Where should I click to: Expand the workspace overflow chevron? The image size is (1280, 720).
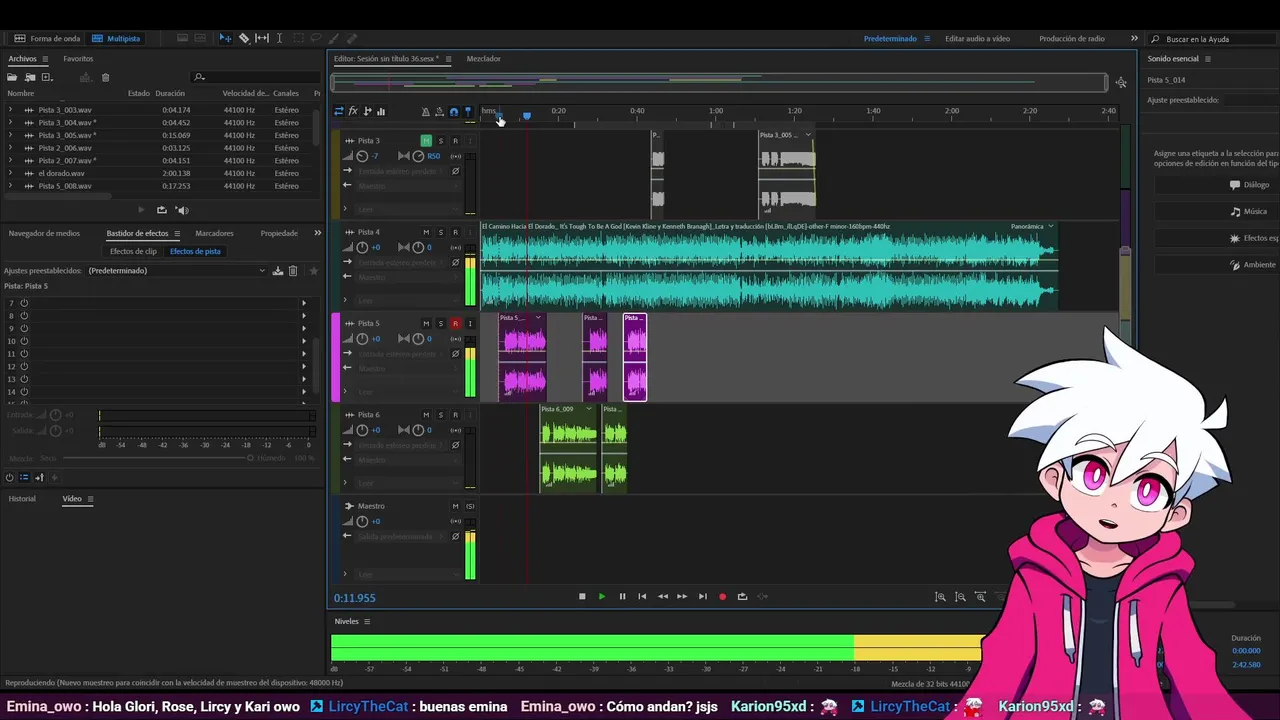pos(1134,38)
